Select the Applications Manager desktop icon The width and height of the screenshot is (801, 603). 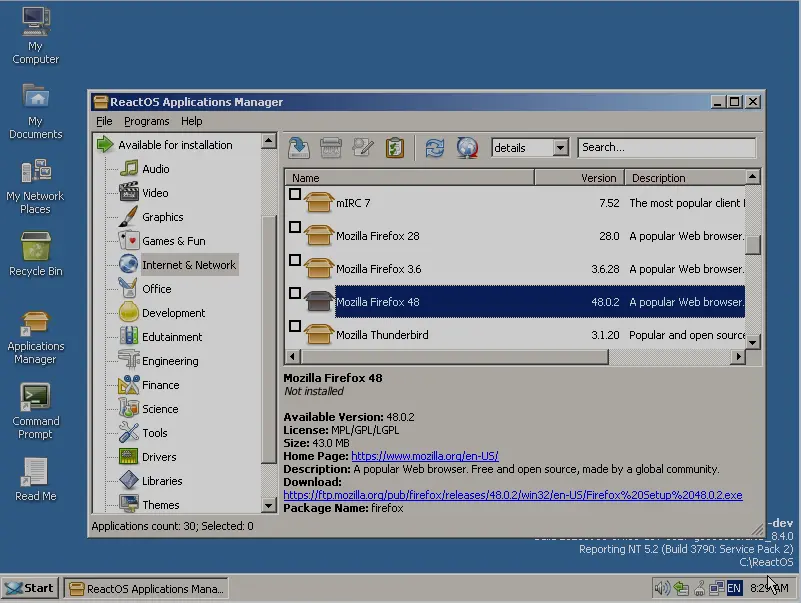[35, 323]
